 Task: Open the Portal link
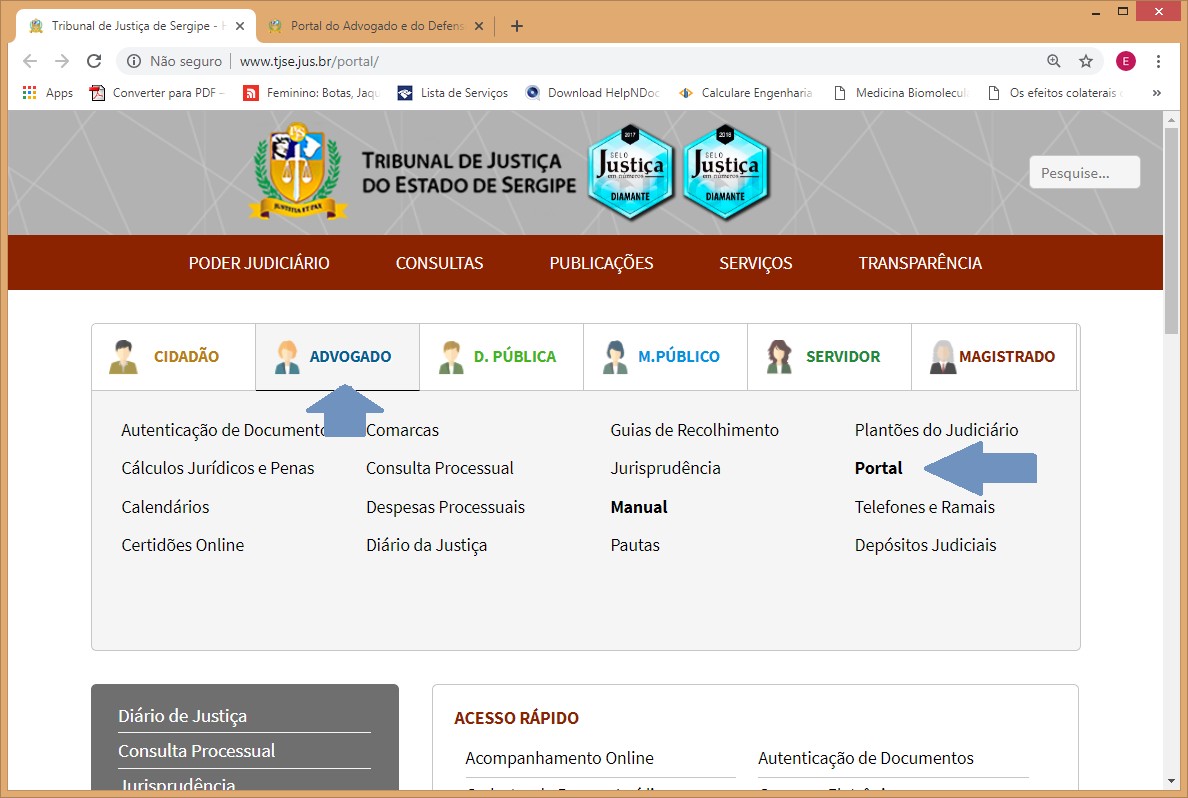click(878, 468)
